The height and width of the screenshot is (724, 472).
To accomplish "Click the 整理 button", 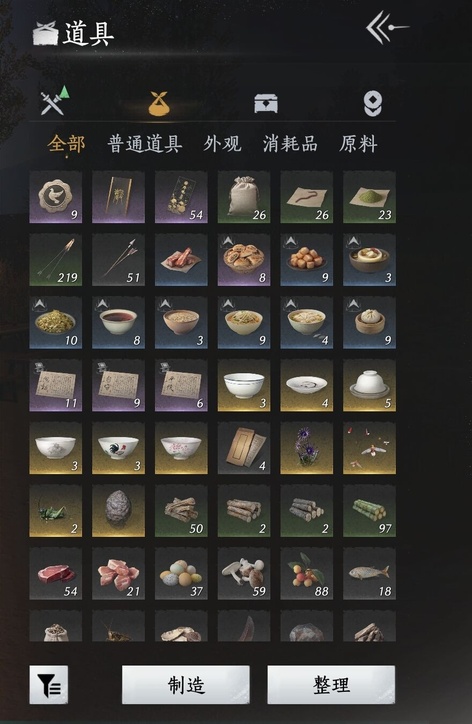I will coord(331,685).
